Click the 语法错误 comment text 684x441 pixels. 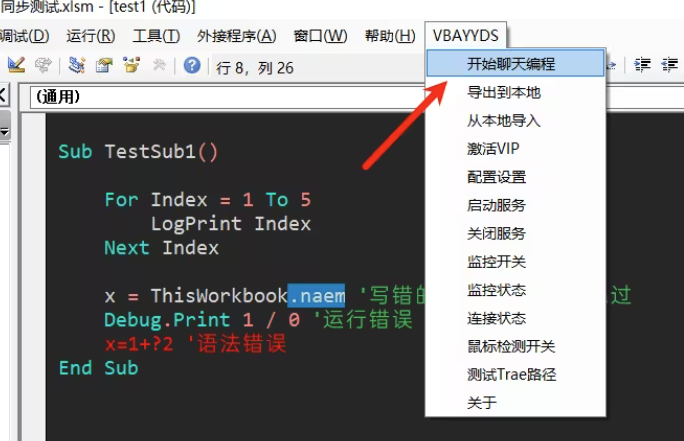[242, 344]
